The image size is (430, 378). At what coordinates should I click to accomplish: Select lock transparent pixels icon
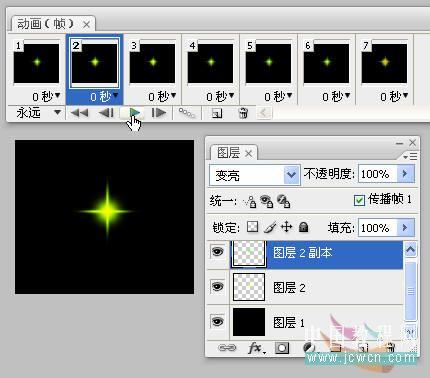(252, 227)
